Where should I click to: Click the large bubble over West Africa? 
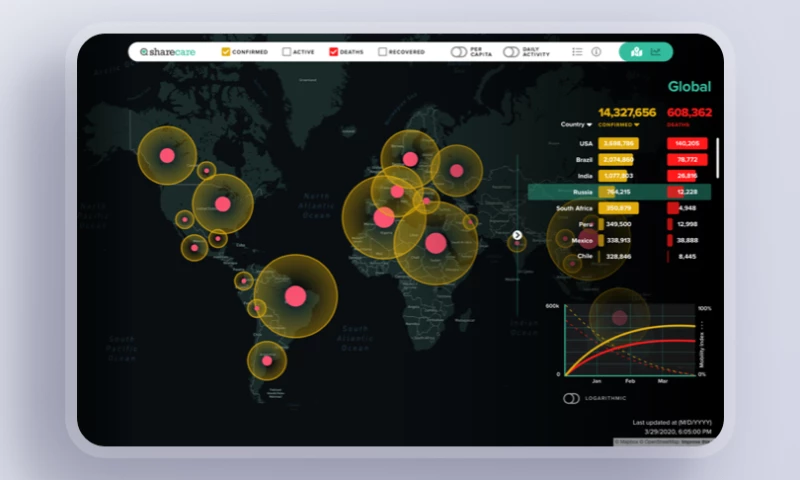(384, 218)
